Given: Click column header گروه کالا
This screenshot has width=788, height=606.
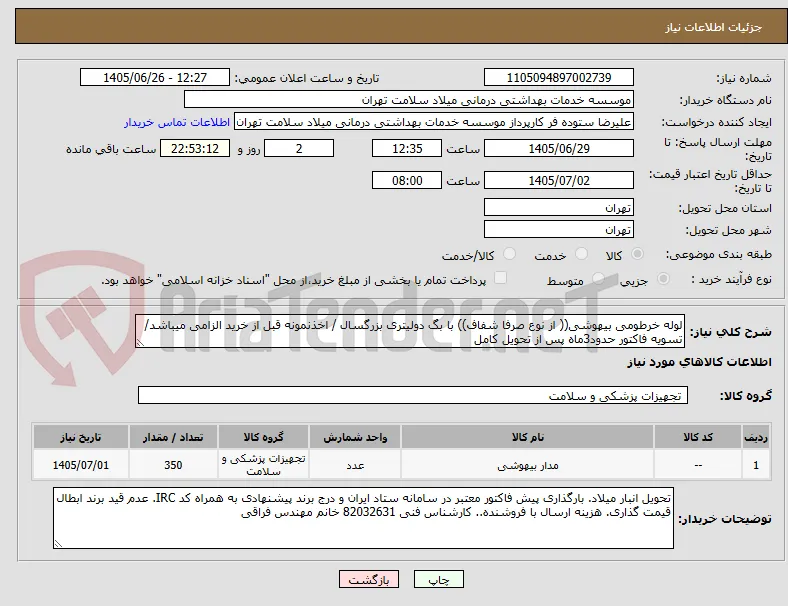Looking at the screenshot, I should 263,437.
